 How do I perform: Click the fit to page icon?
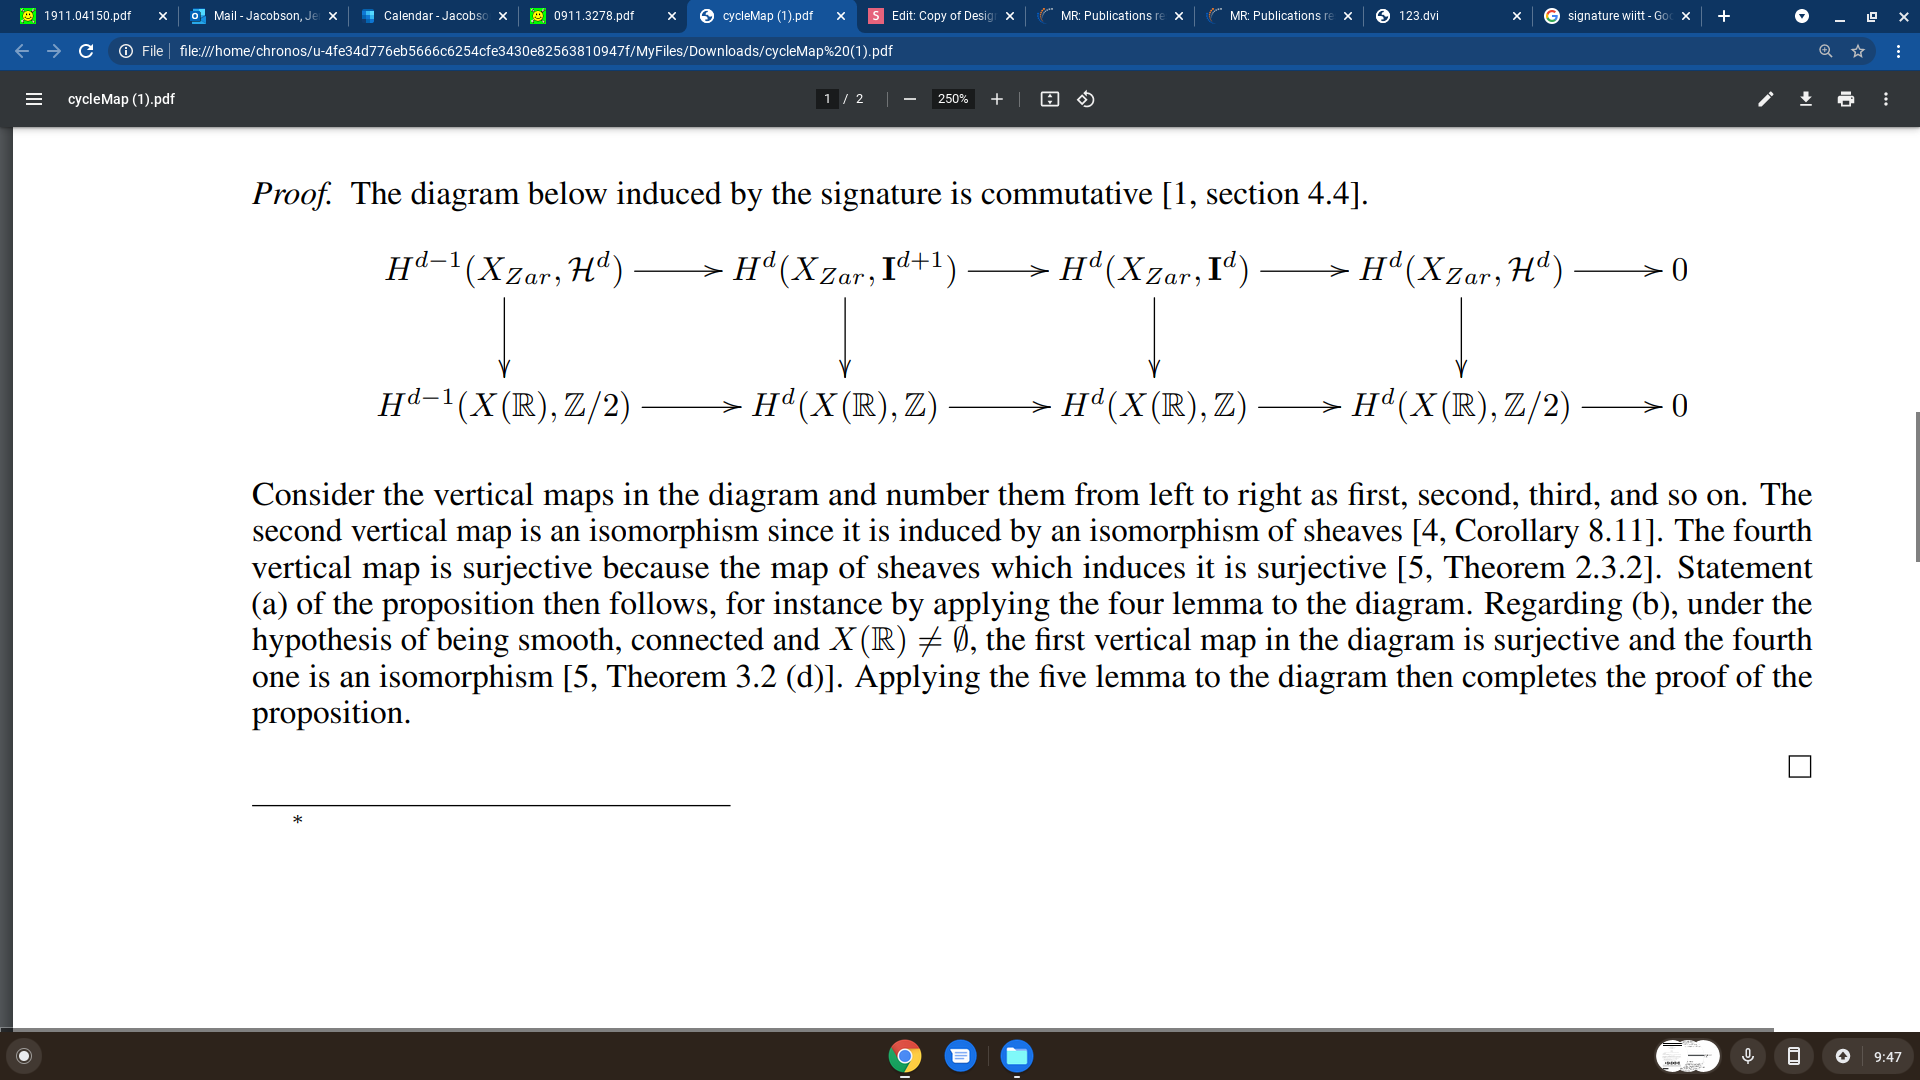pyautogui.click(x=1049, y=99)
